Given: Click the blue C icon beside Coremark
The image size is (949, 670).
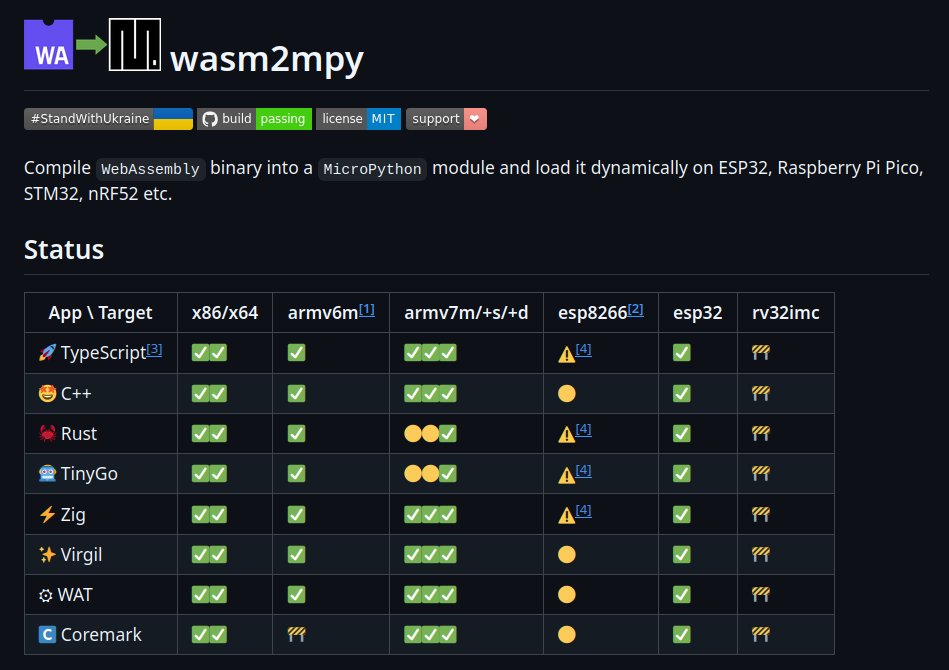Looking at the screenshot, I should point(47,634).
